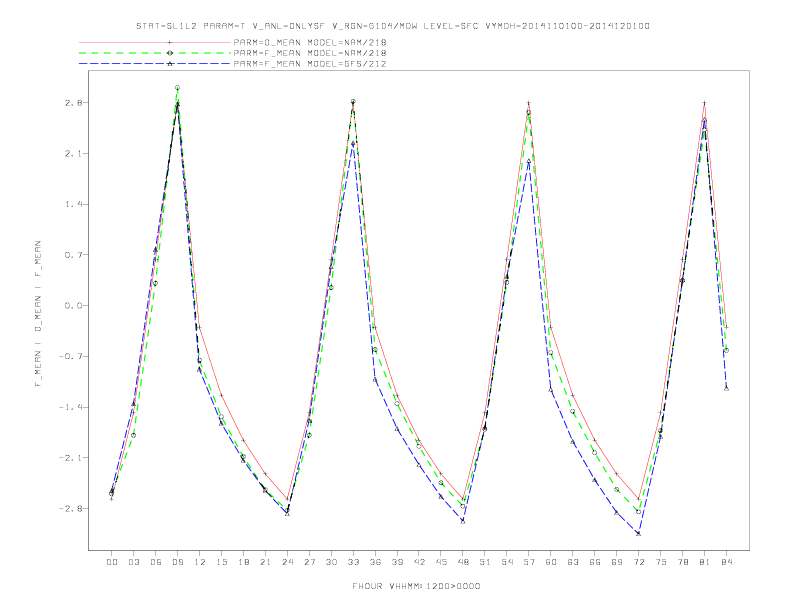
Task: Click x-axis tick label 09
Action: 177,562
